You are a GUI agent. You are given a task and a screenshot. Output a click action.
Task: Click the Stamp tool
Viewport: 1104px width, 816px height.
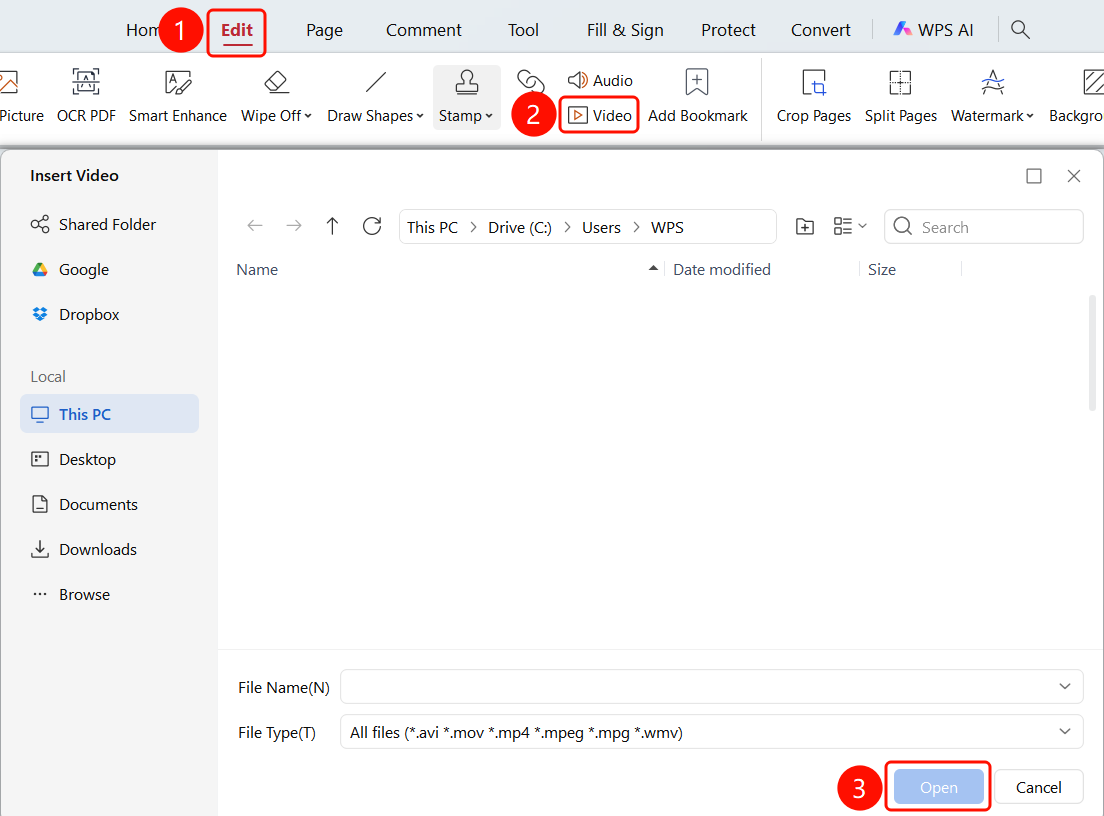coord(466,96)
